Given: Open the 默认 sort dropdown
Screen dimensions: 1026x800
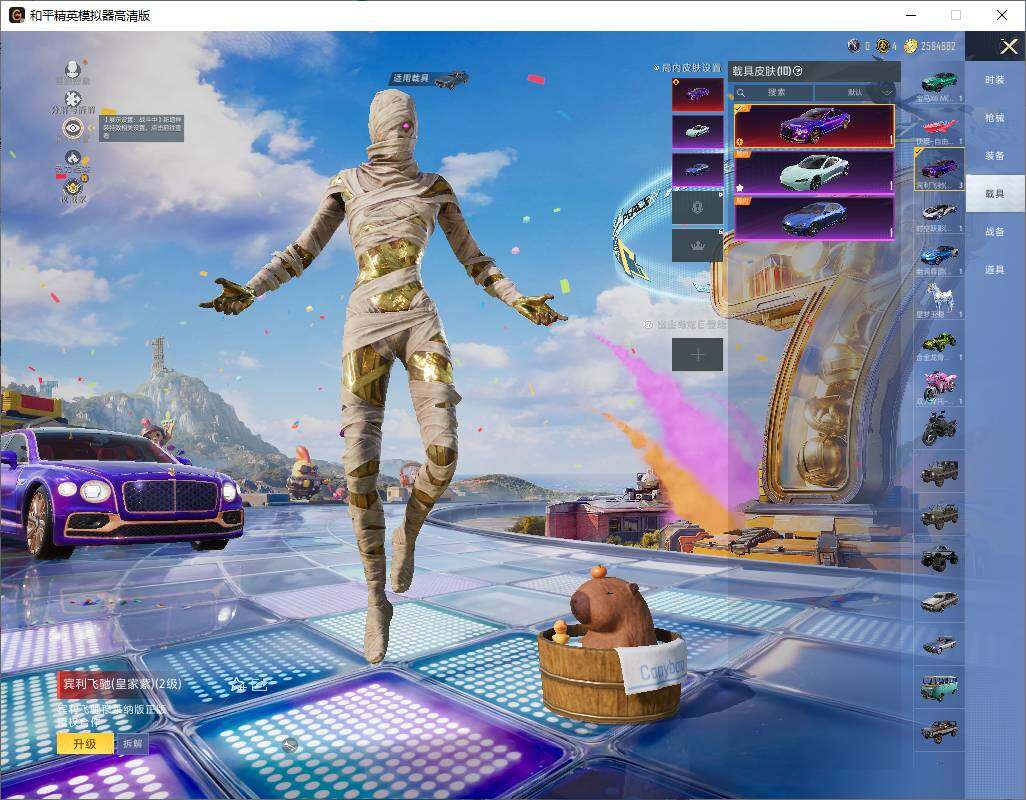Looking at the screenshot, I should coord(856,92).
